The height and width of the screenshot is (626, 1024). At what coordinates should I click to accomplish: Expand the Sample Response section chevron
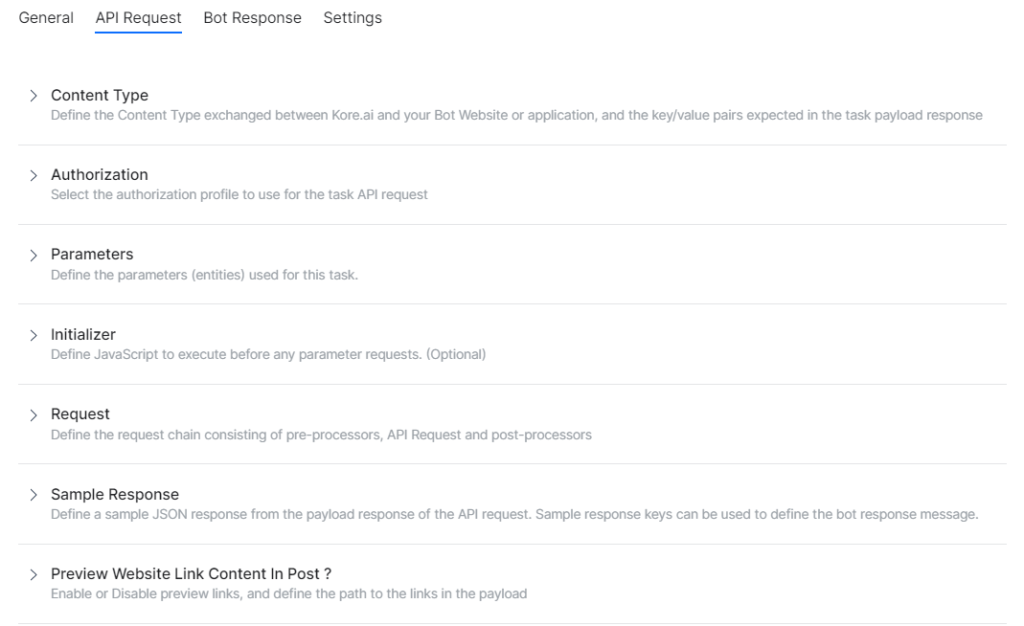[33, 494]
